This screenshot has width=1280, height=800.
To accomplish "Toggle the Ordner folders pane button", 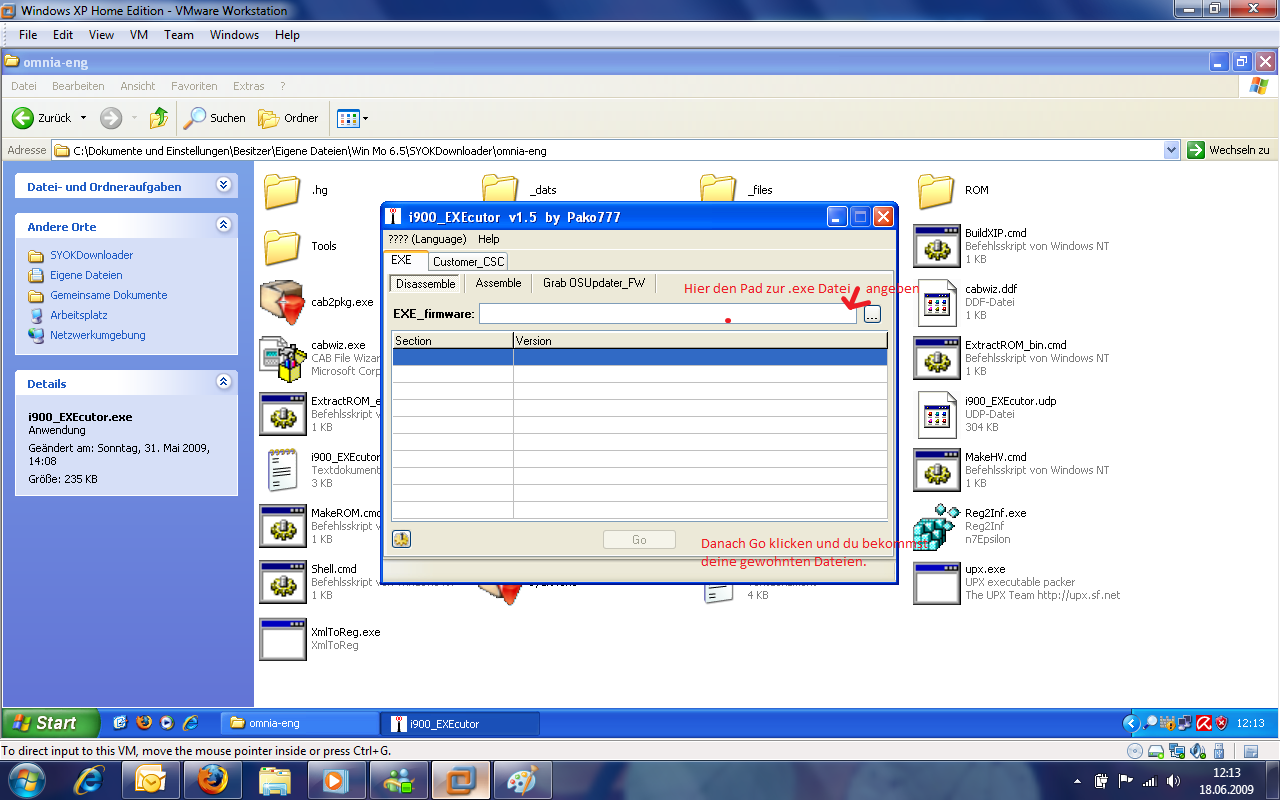I will point(289,118).
